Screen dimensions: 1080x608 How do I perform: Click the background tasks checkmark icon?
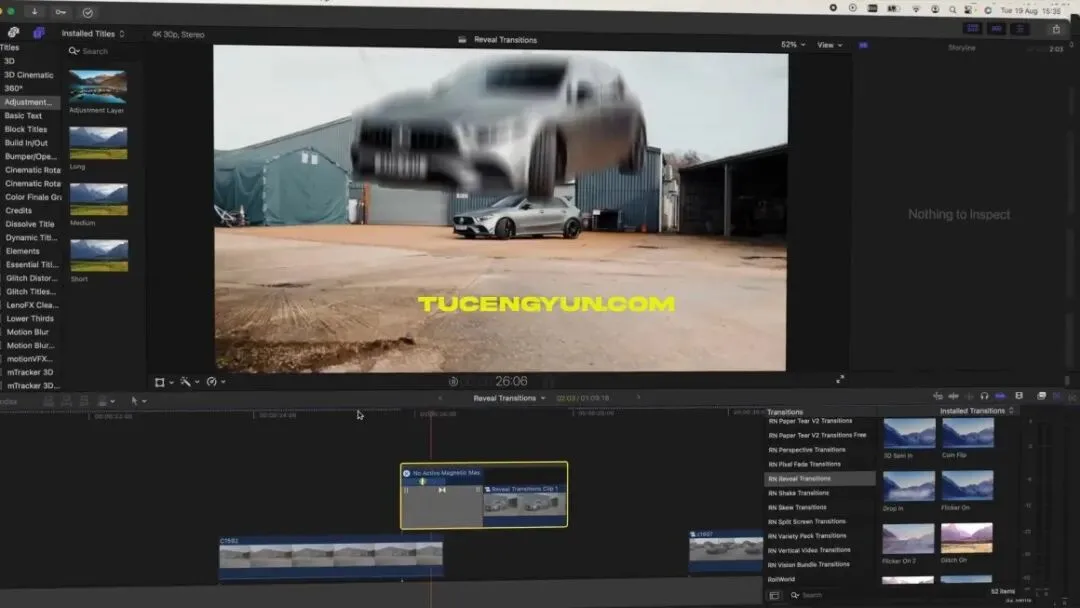point(87,12)
